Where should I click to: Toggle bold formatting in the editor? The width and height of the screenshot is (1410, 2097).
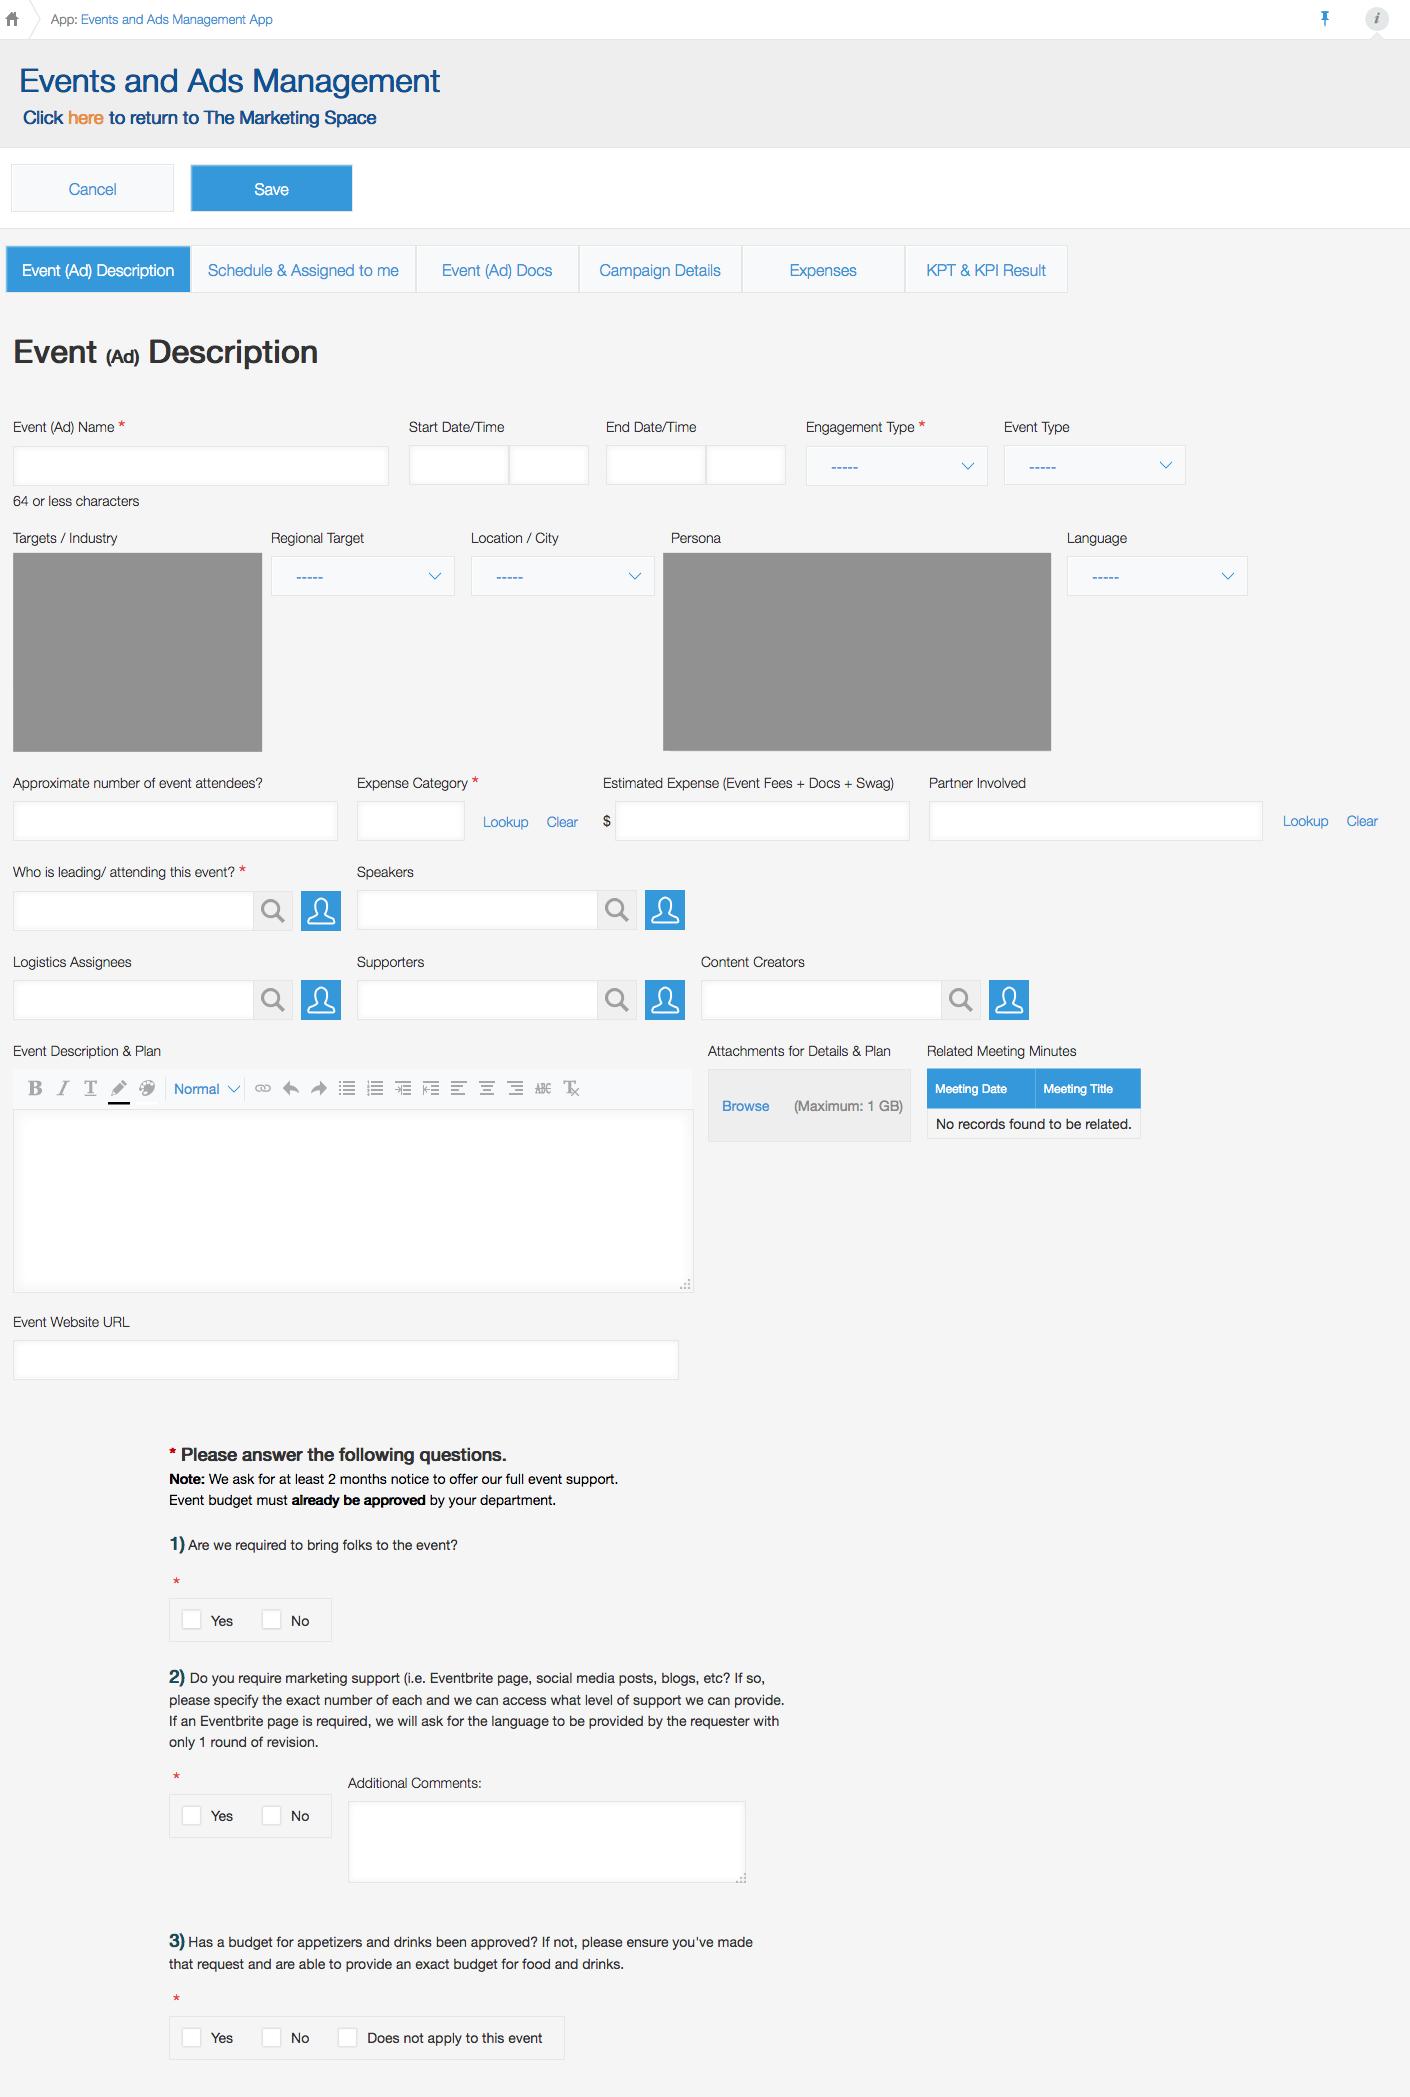tap(35, 1088)
